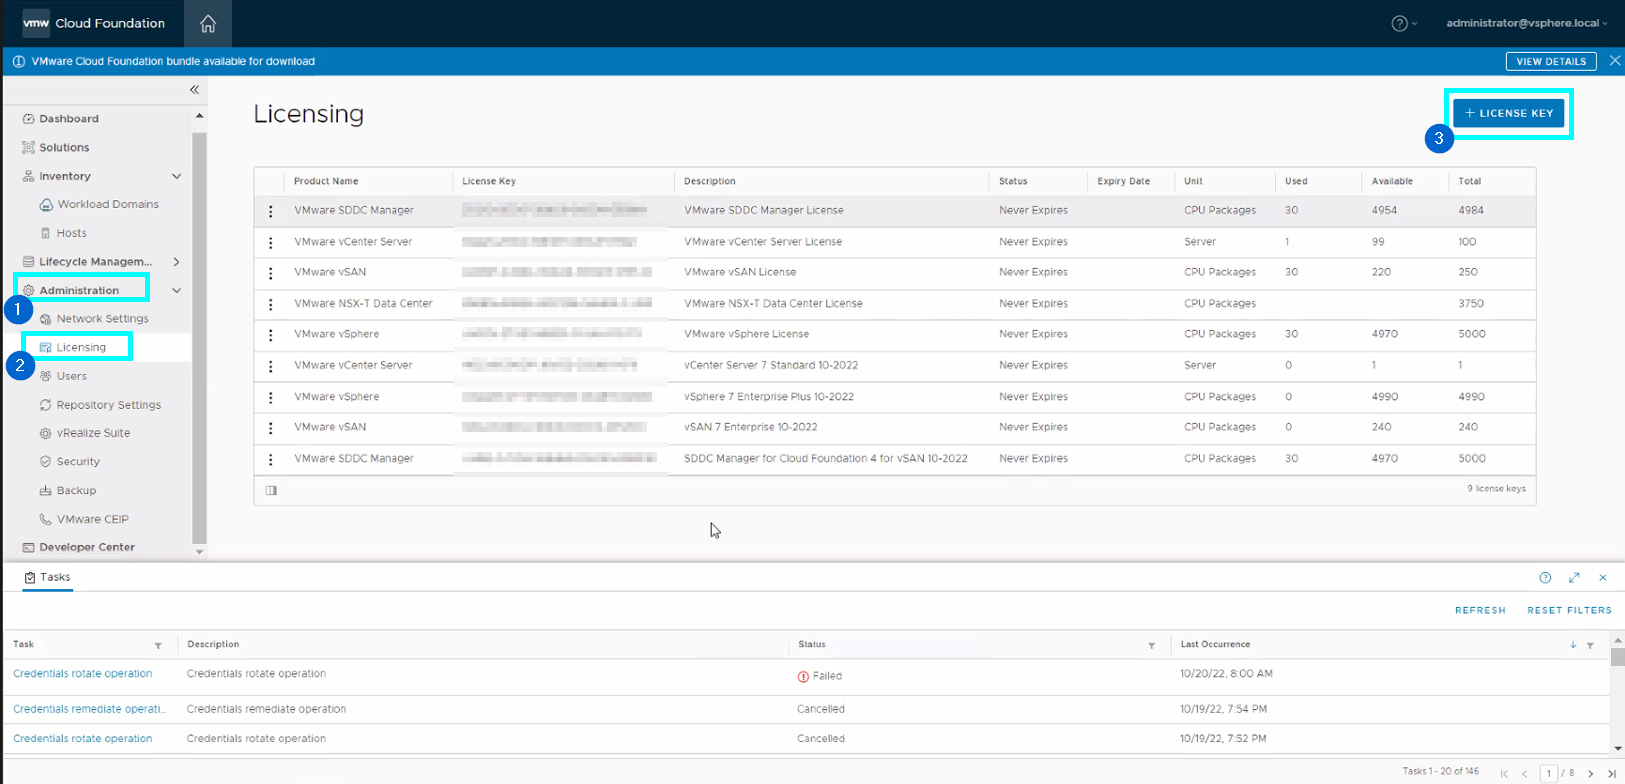Collapse the Inventory section chevron
Image resolution: width=1625 pixels, height=784 pixels.
177,176
